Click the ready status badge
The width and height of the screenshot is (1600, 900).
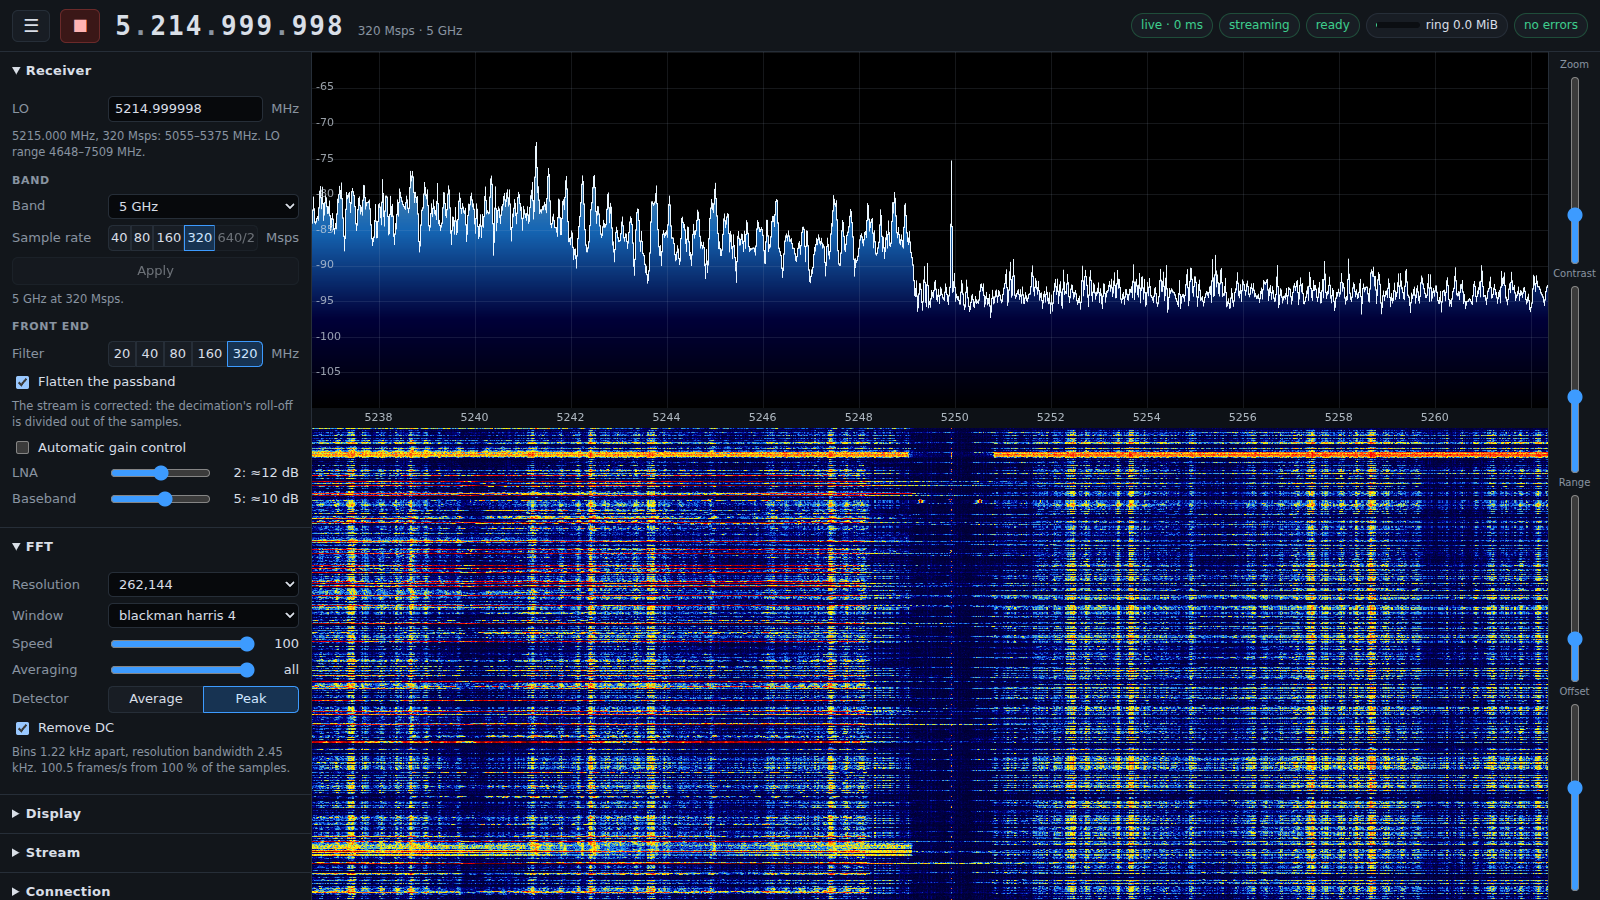1332,25
